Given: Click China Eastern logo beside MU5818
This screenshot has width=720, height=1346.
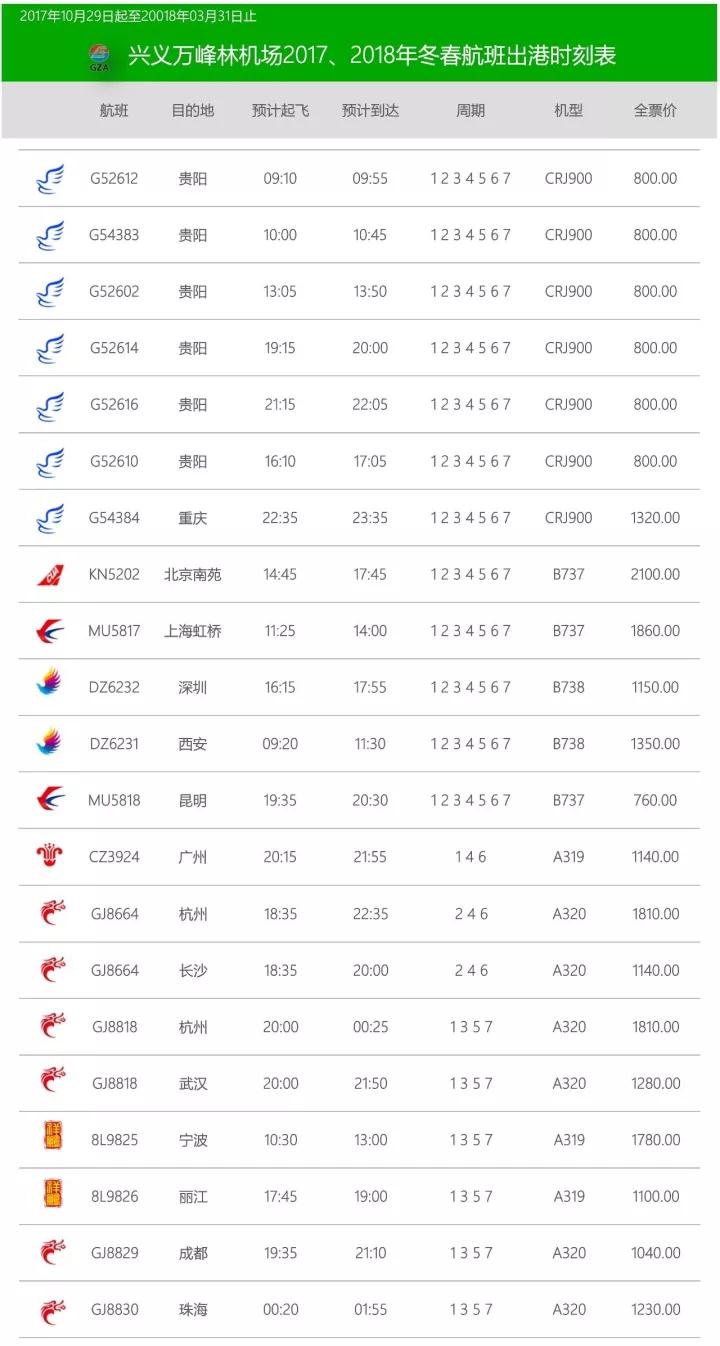Looking at the screenshot, I should (50, 801).
